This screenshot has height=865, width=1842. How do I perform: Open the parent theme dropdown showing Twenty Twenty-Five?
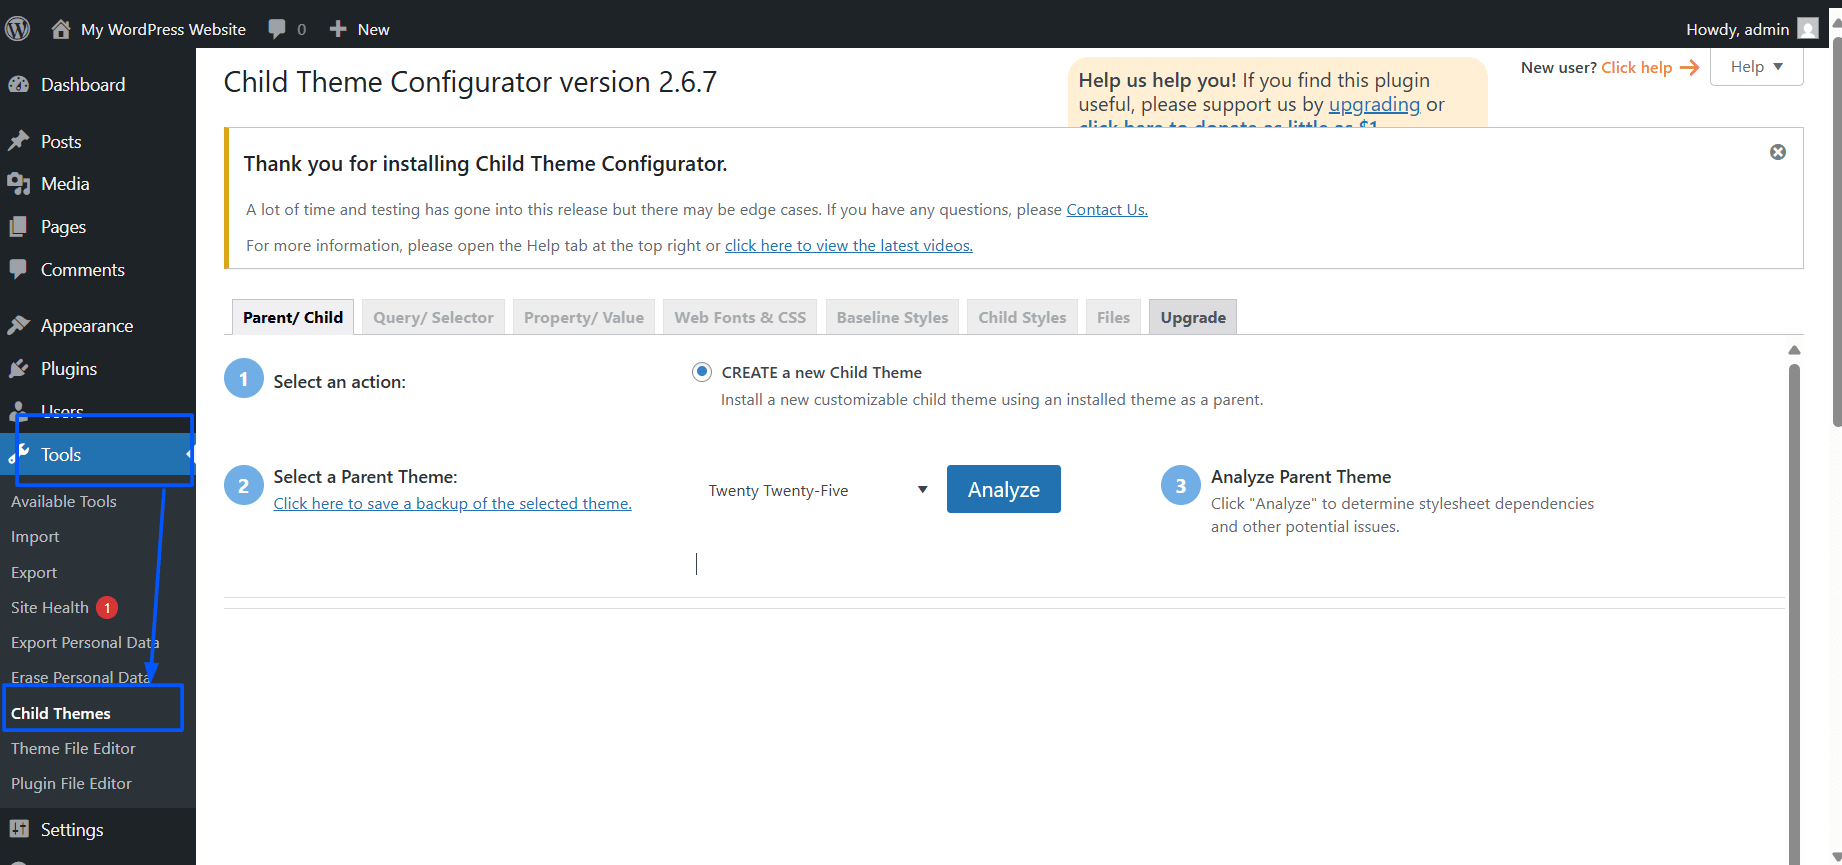click(x=818, y=490)
